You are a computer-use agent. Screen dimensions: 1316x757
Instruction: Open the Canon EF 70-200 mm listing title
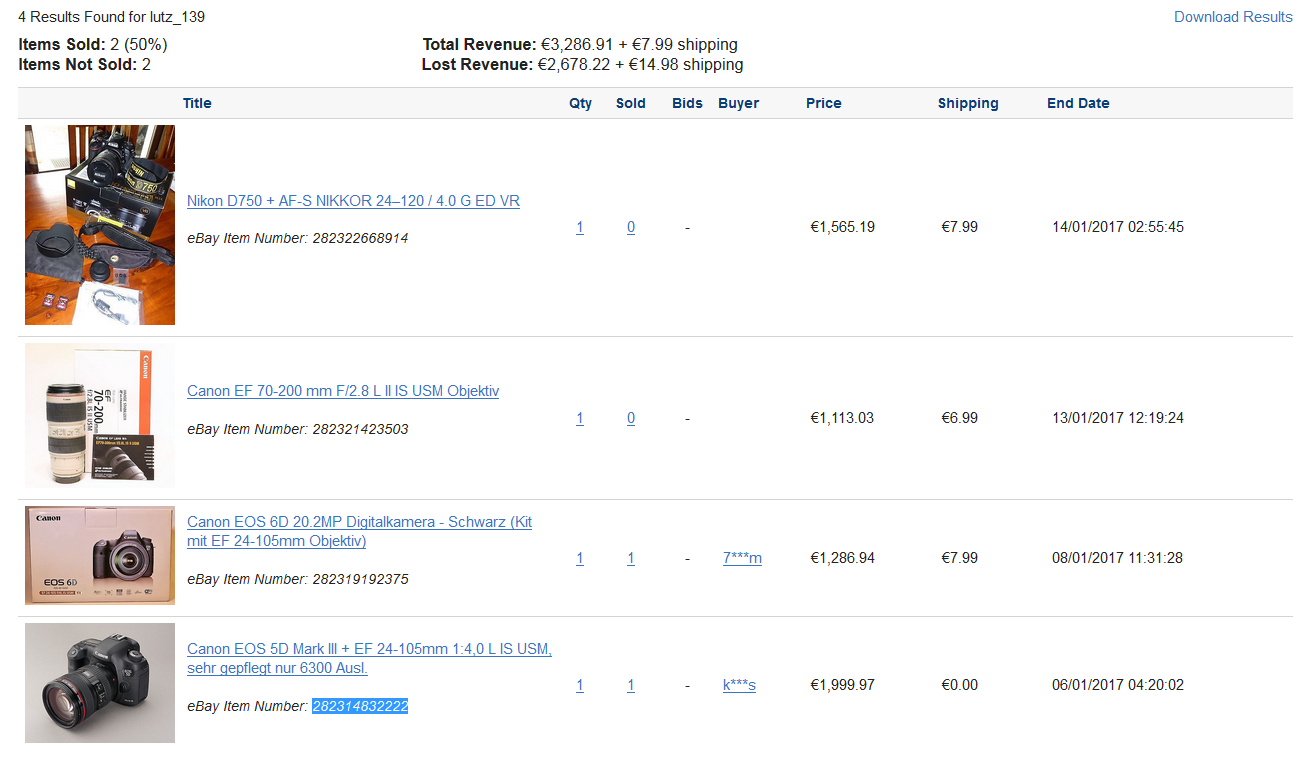click(343, 391)
